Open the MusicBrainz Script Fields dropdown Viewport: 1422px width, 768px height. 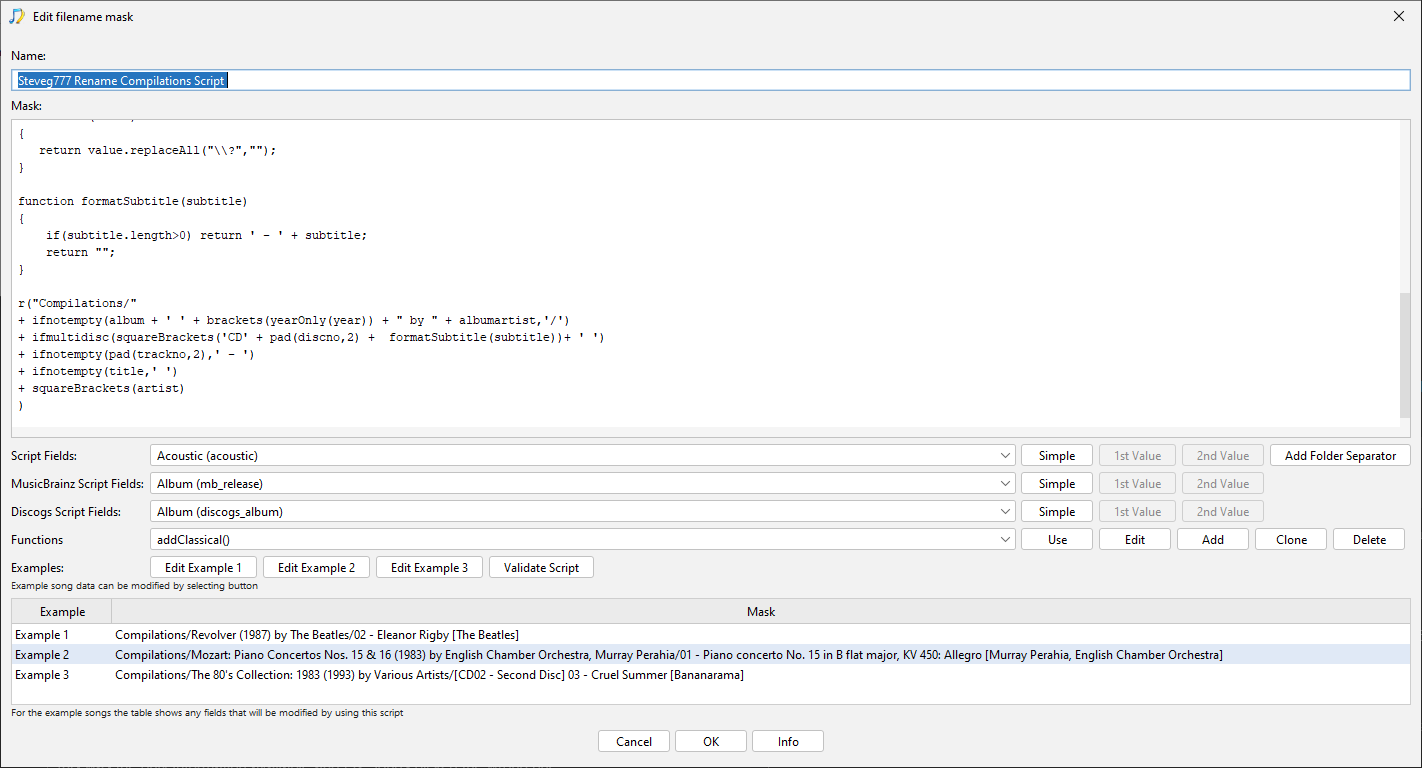pos(583,484)
